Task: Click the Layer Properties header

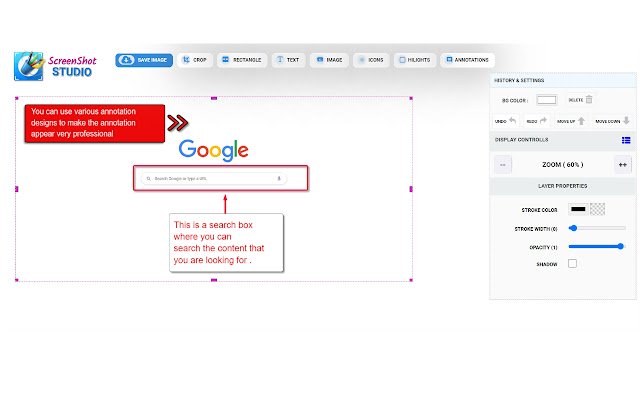Action: point(563,186)
